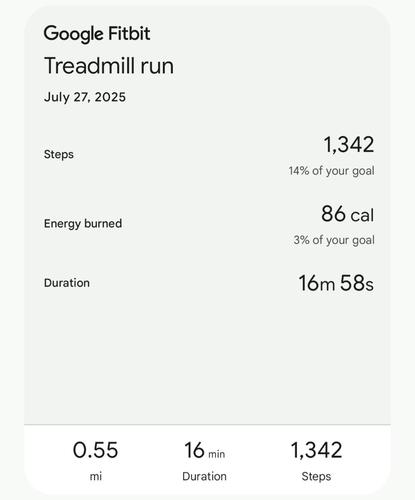Click the 1,342 steps value
The image size is (415, 500).
tap(349, 145)
